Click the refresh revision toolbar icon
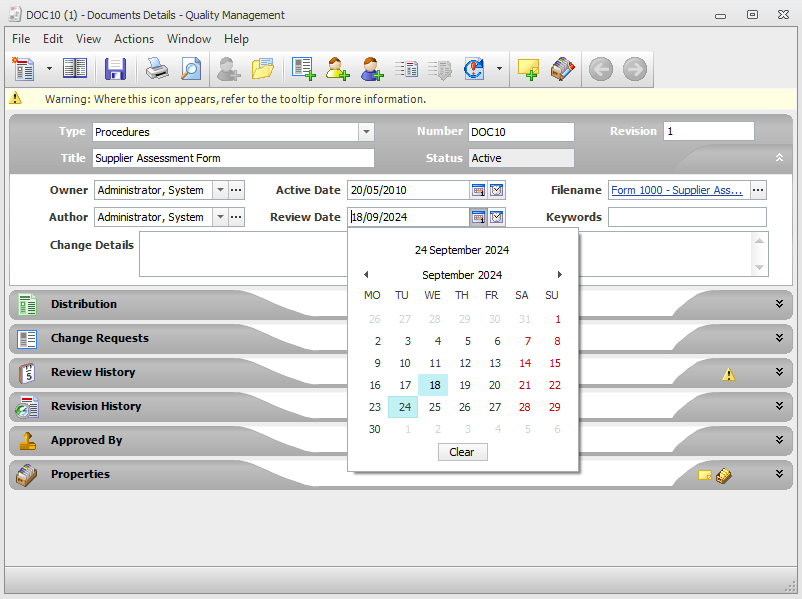Viewport: 802px width, 599px height. (472, 69)
